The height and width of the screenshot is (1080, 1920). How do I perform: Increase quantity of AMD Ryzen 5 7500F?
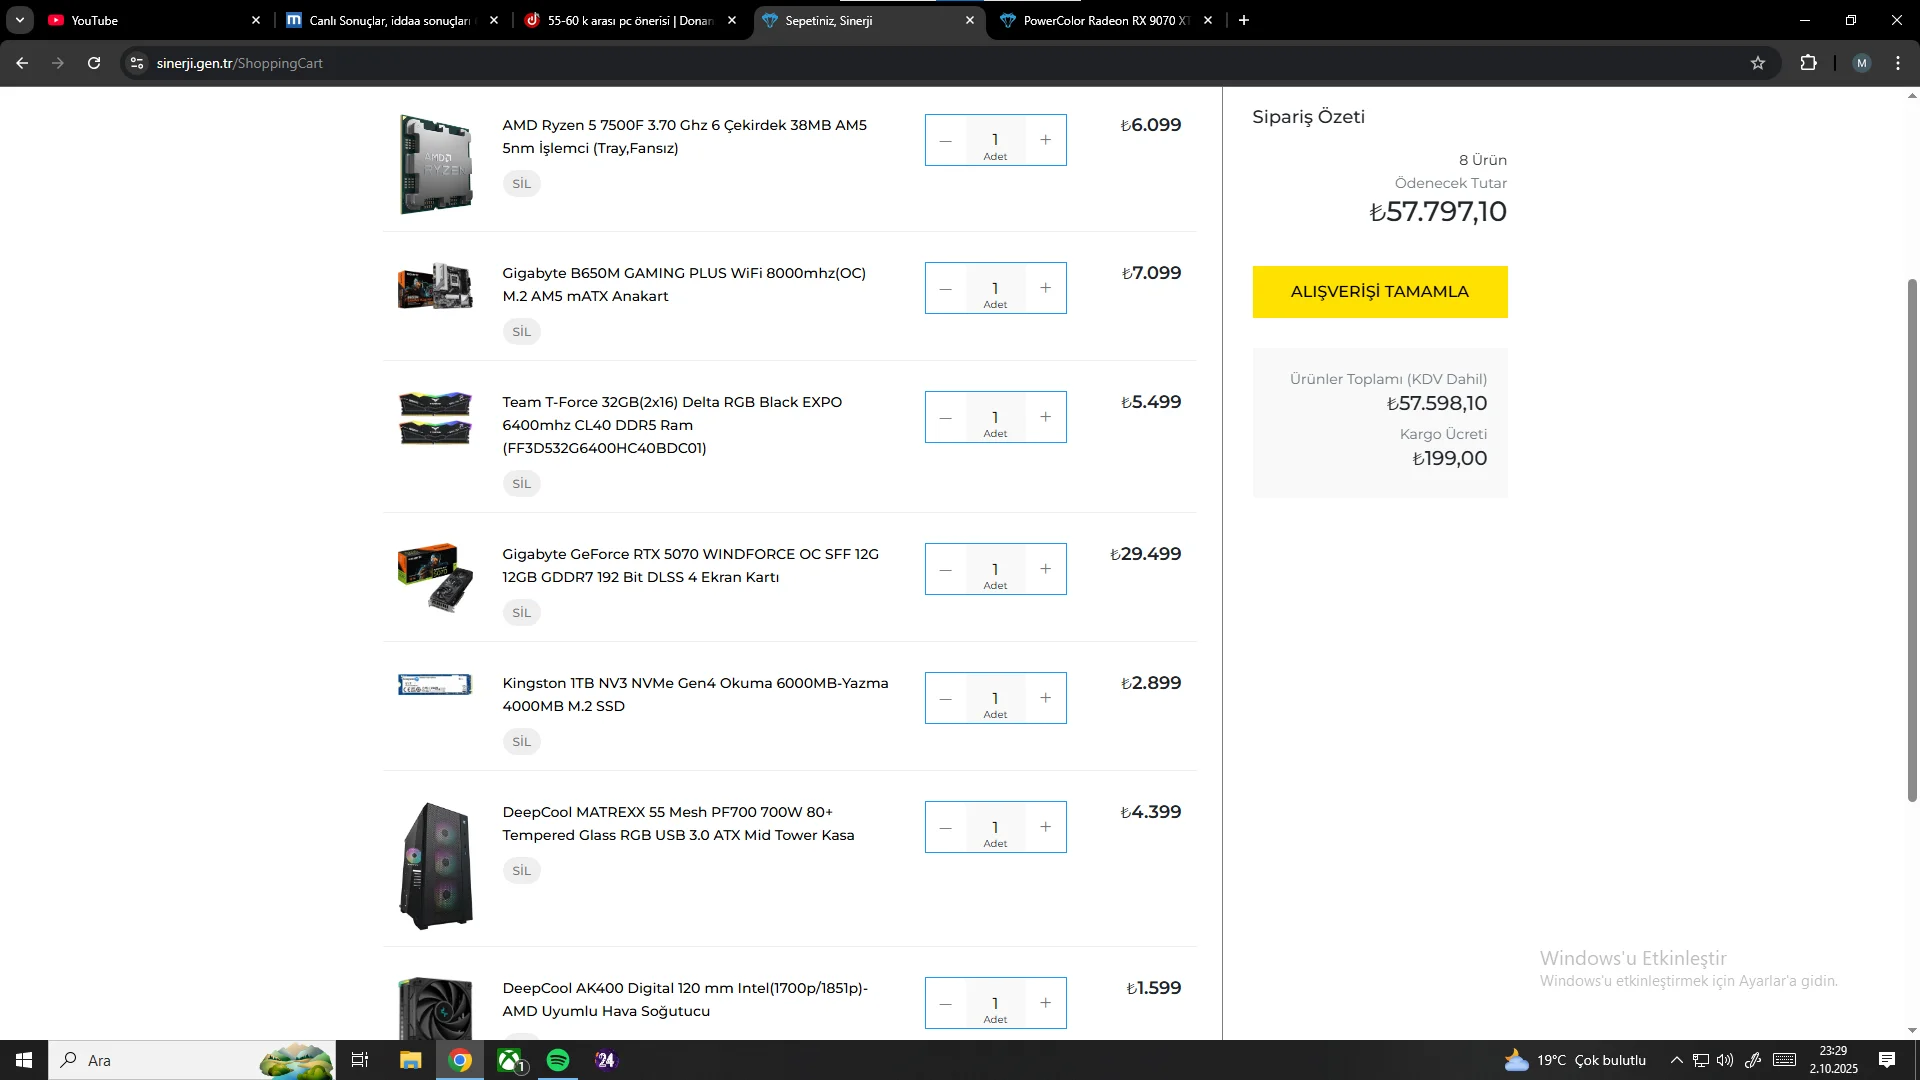point(1045,140)
